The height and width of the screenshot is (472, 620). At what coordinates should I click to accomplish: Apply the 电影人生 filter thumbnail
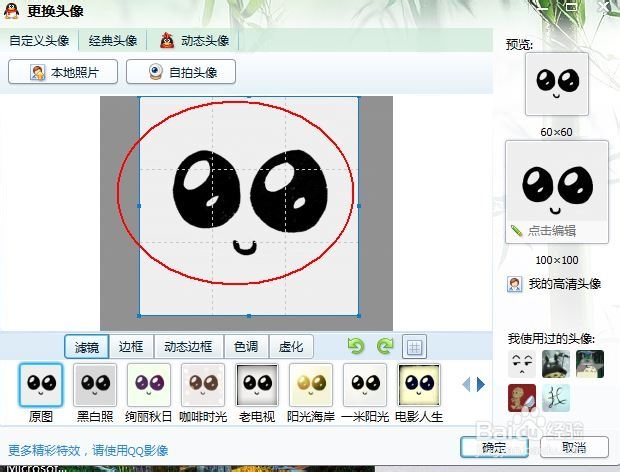click(x=419, y=385)
